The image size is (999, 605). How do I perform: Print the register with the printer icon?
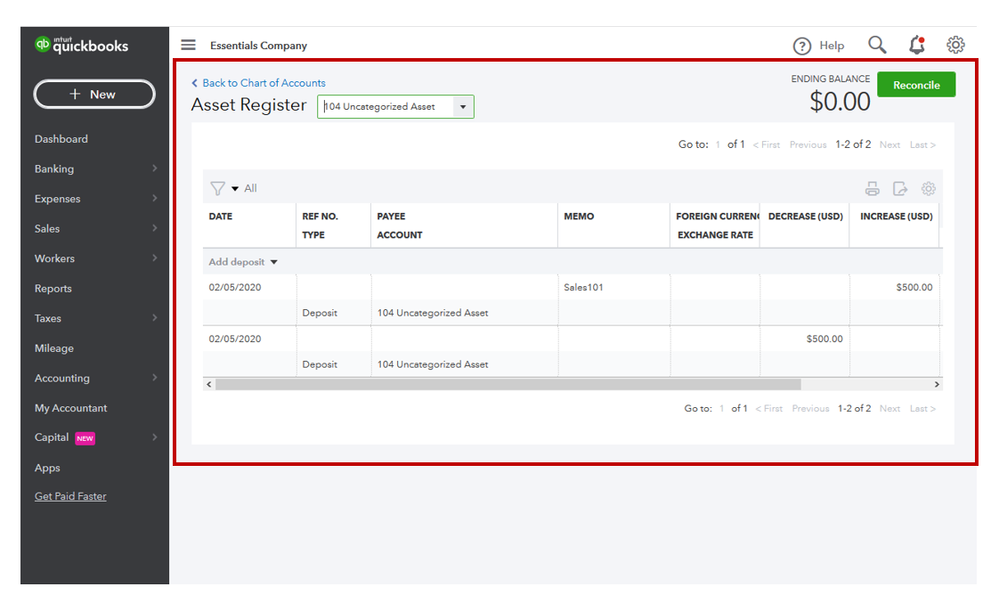point(872,189)
